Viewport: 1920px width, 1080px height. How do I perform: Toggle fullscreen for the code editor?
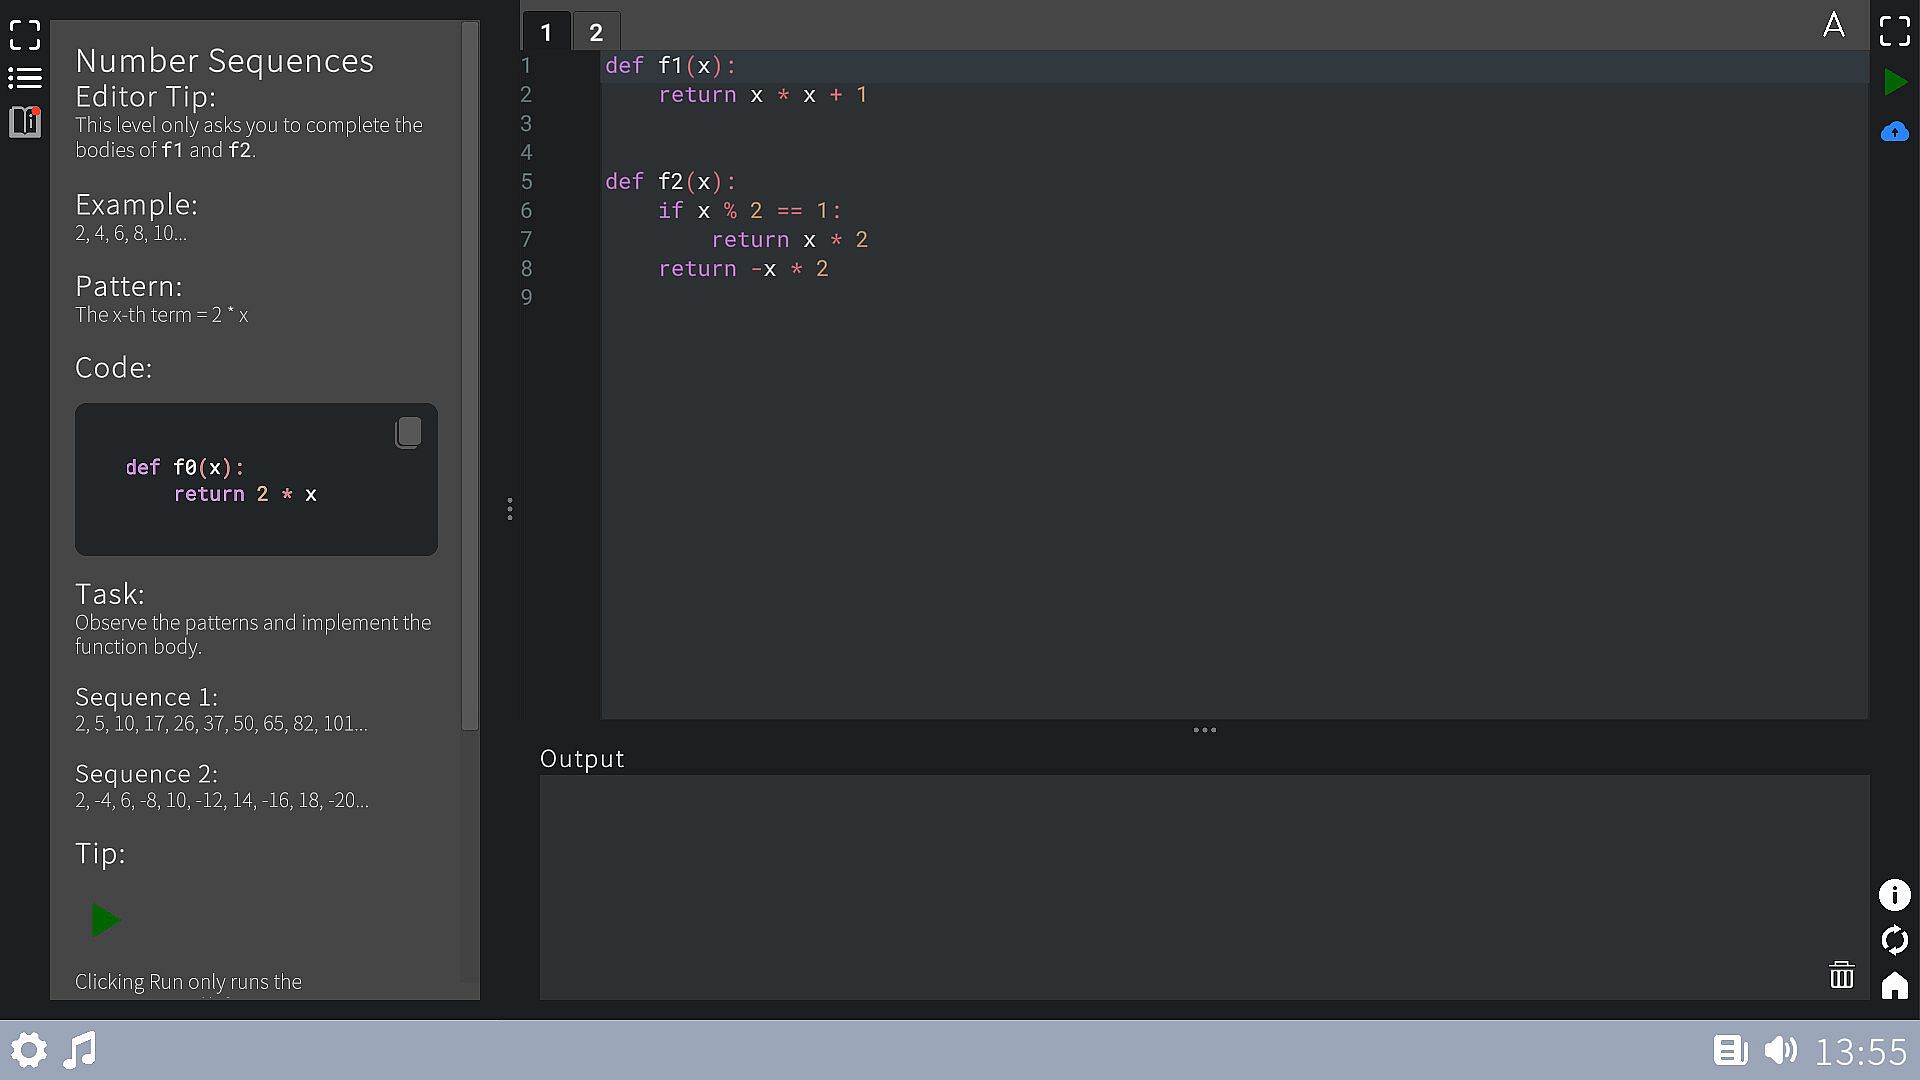[x=1895, y=31]
